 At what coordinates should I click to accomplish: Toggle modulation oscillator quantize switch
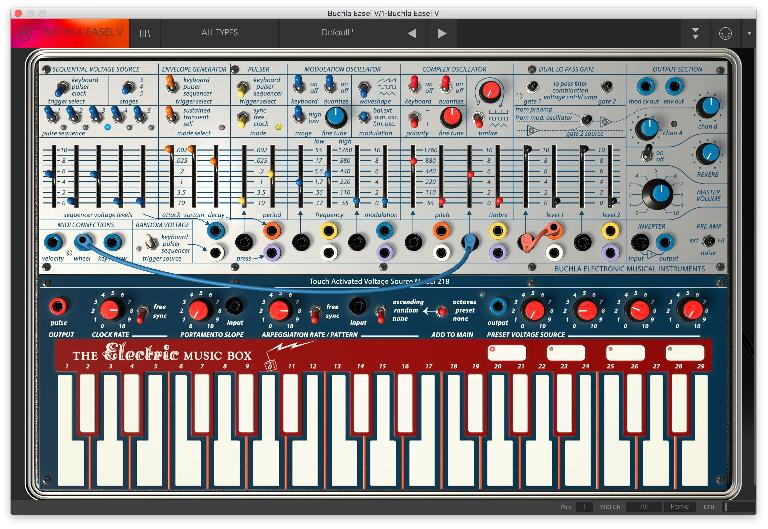tap(330, 84)
